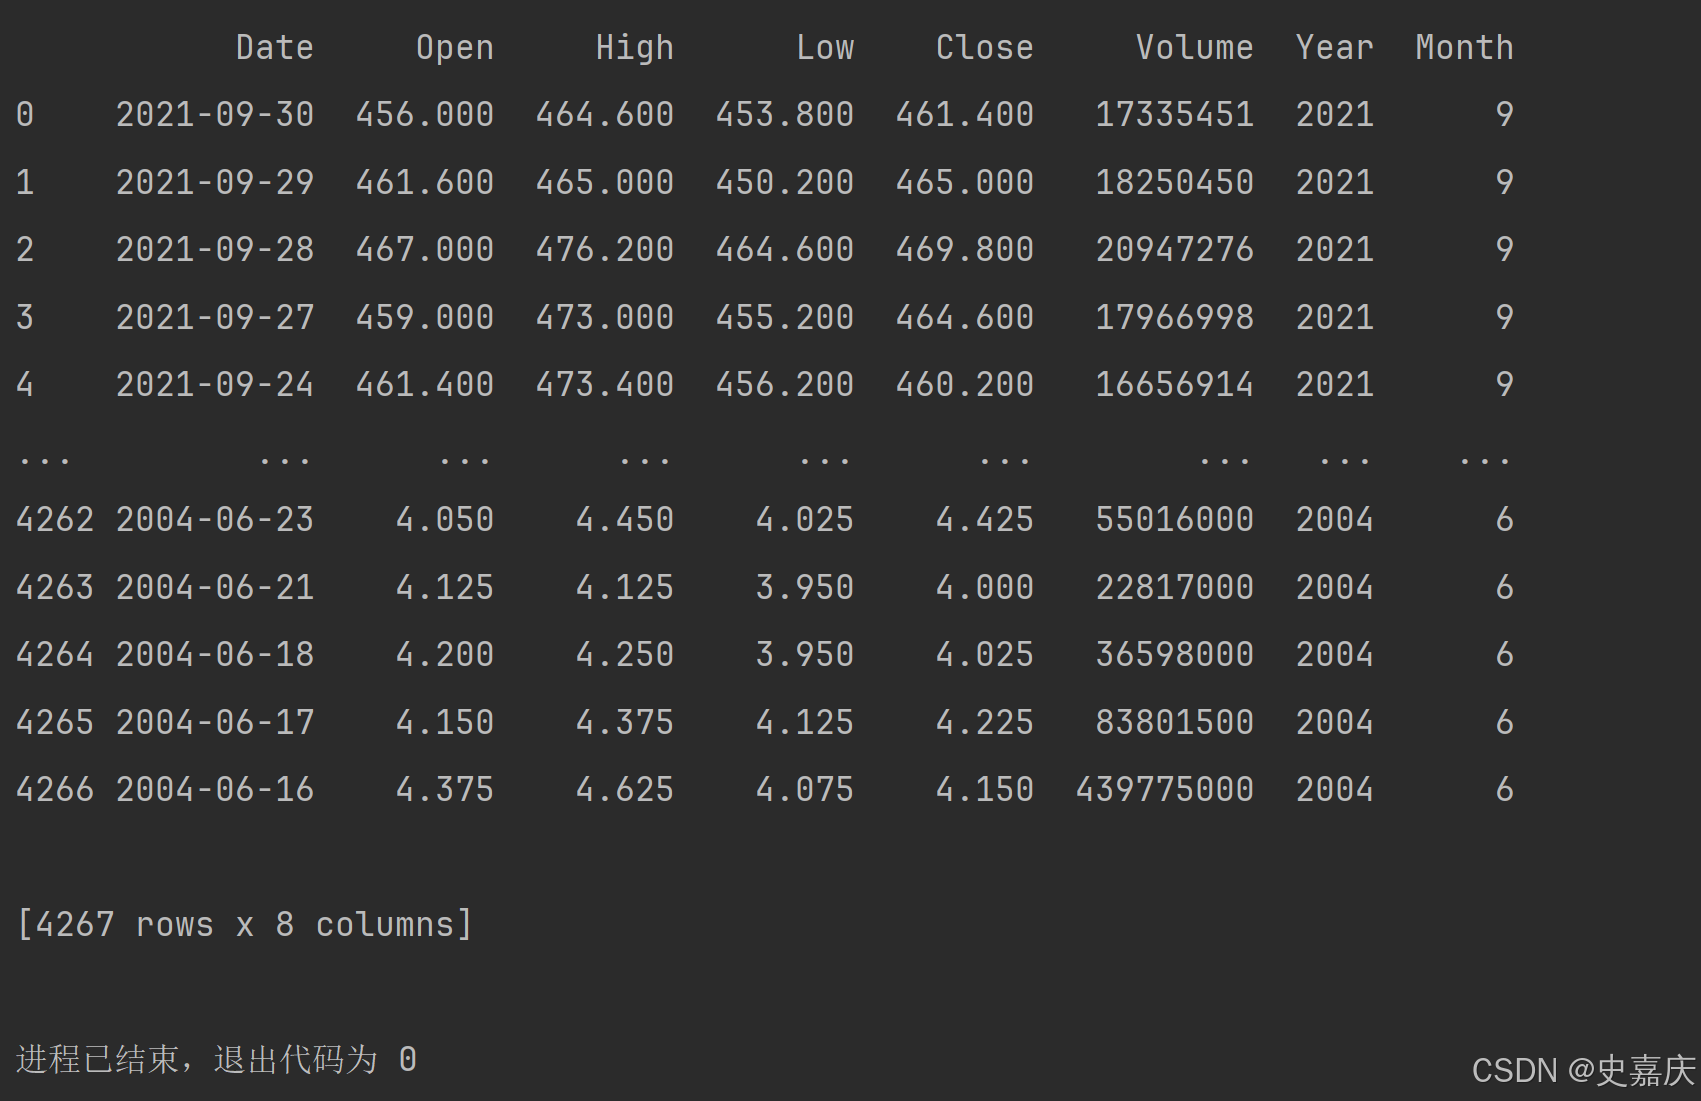Click High value 473.400
This screenshot has height=1101, width=1701.
coord(605,384)
